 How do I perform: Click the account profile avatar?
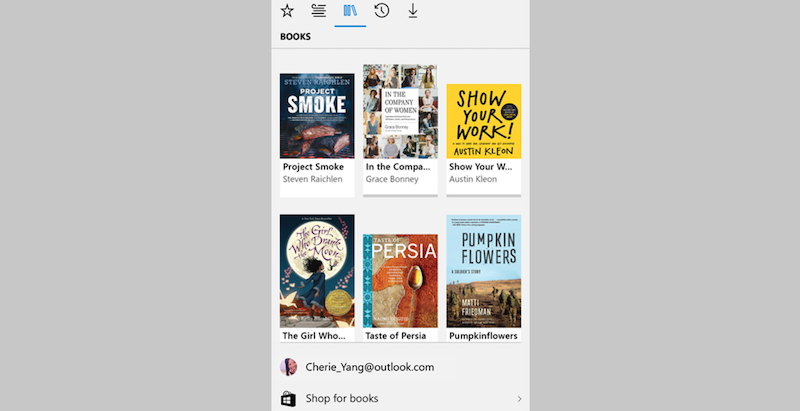[288, 367]
